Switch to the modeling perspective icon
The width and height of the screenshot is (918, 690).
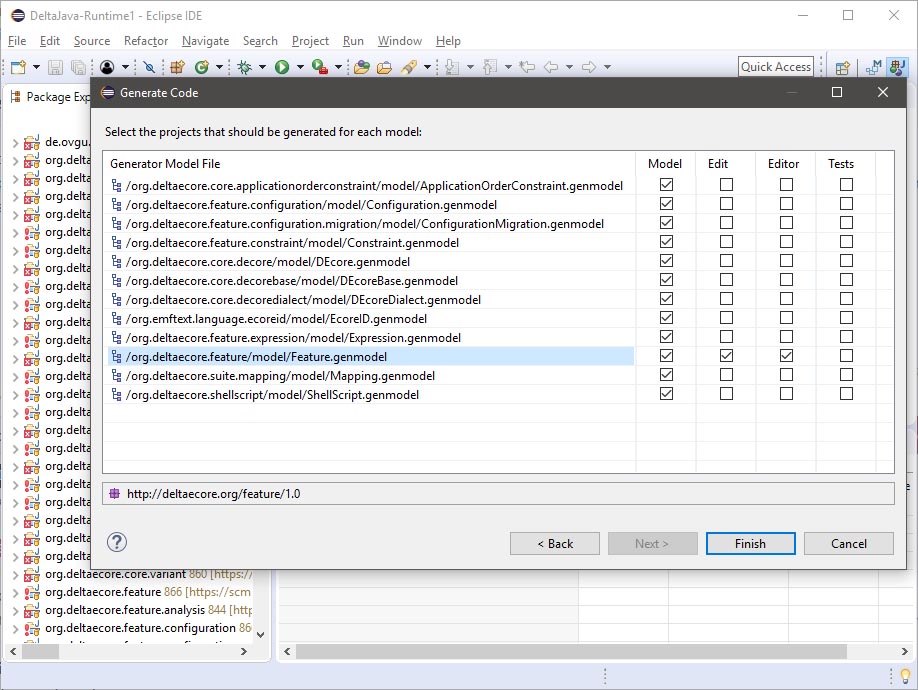874,67
